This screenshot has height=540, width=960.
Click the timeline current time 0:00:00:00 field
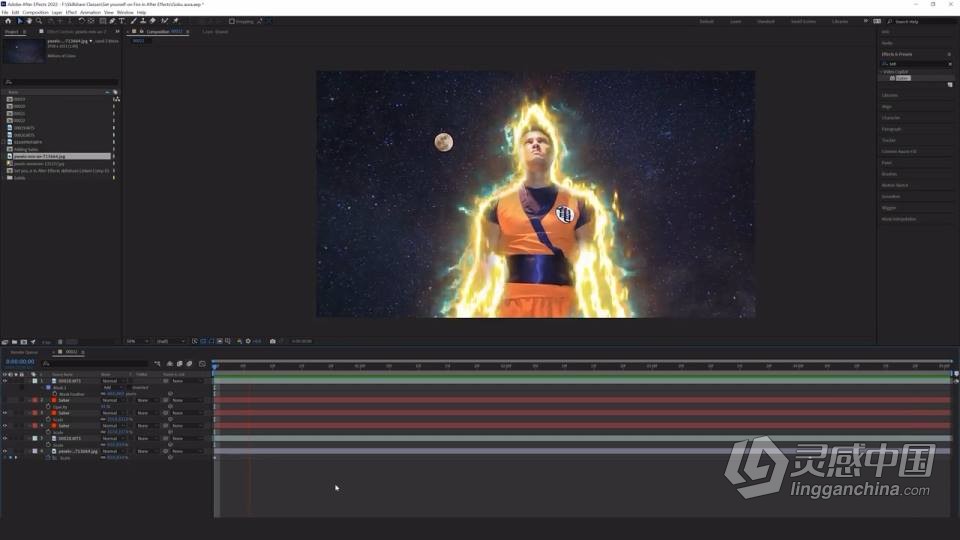pyautogui.click(x=20, y=362)
